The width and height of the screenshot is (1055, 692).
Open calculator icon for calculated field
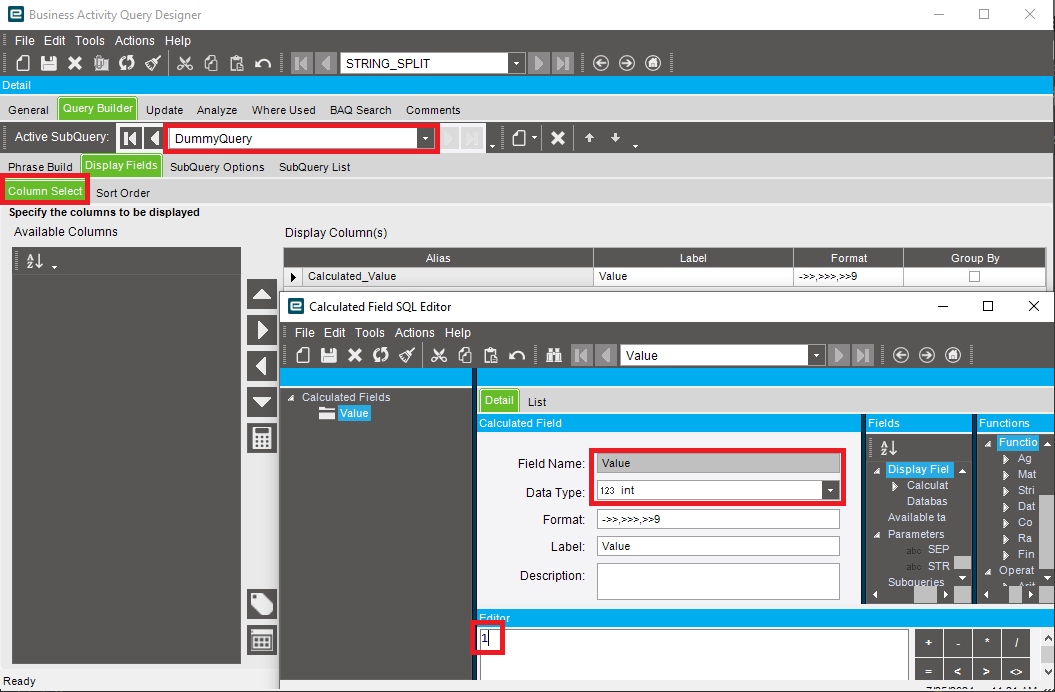tap(262, 438)
